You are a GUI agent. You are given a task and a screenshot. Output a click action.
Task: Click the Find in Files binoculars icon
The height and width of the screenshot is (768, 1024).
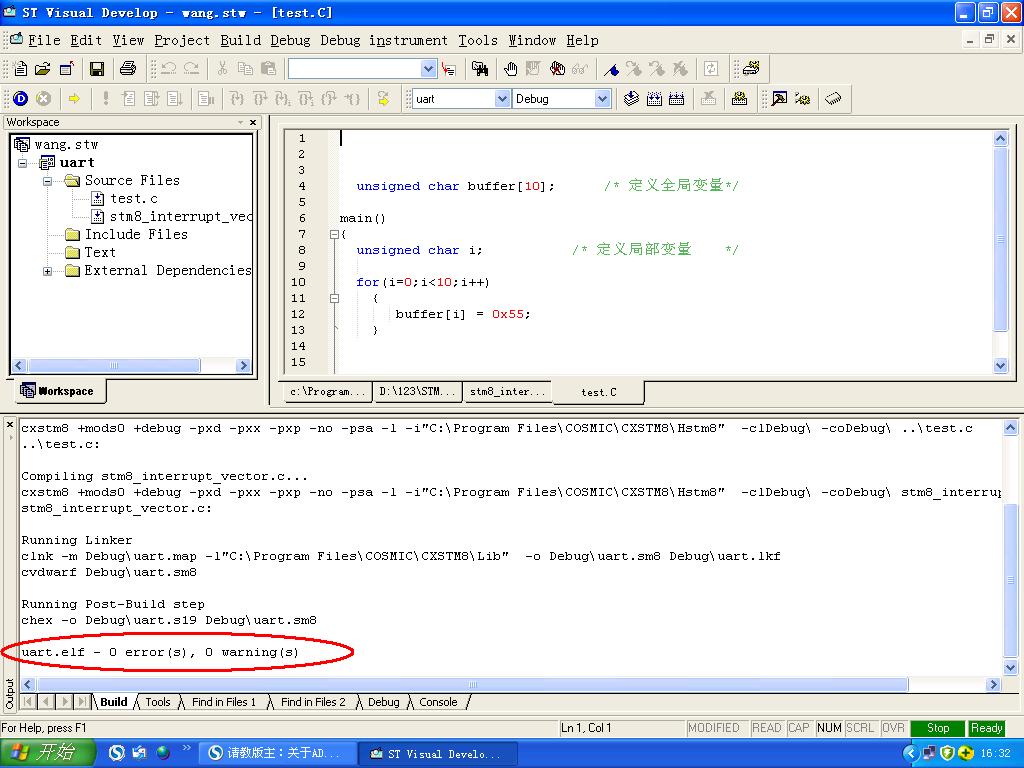point(480,69)
